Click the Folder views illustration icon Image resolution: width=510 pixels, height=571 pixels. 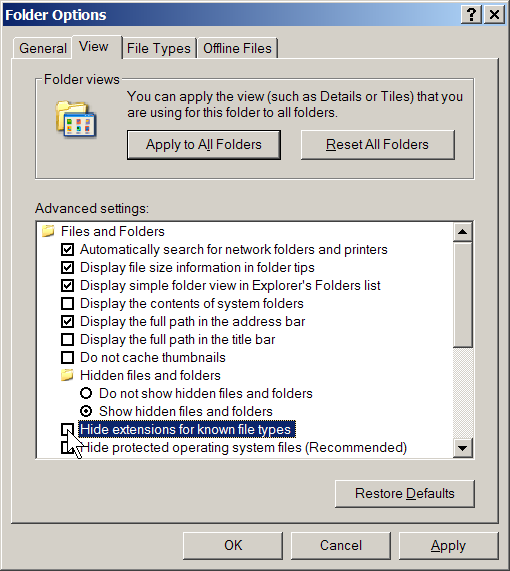point(76,120)
